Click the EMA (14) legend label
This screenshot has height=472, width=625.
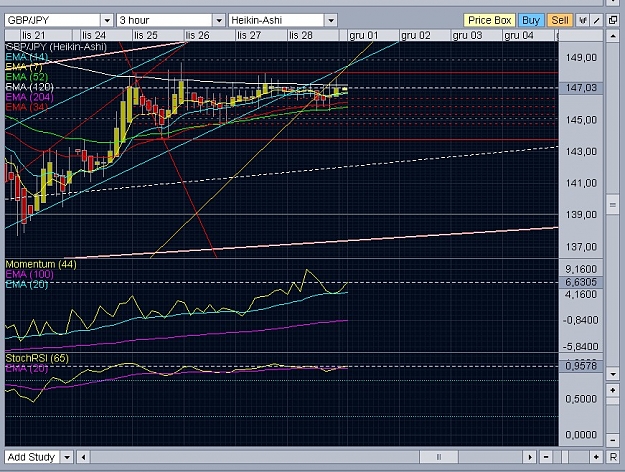tap(27, 57)
